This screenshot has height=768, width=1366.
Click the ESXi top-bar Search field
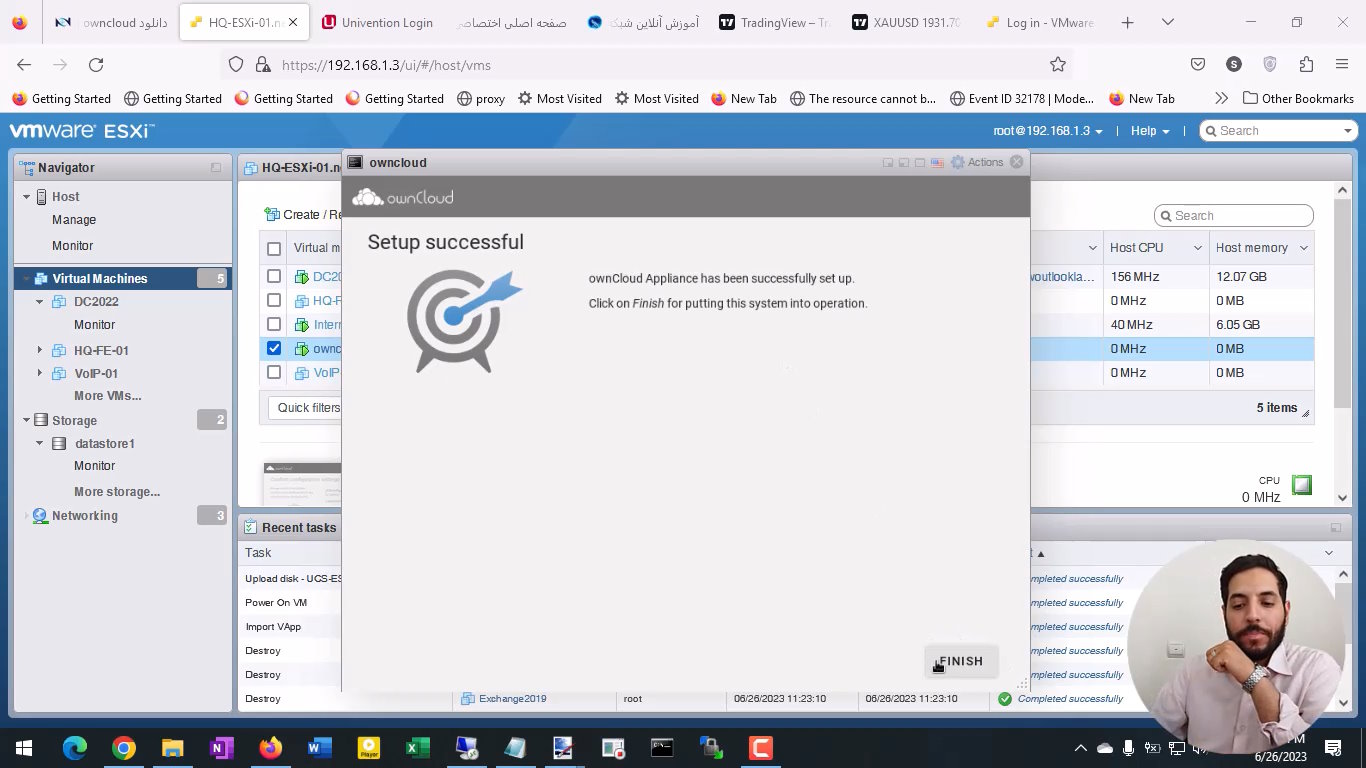click(x=1278, y=131)
